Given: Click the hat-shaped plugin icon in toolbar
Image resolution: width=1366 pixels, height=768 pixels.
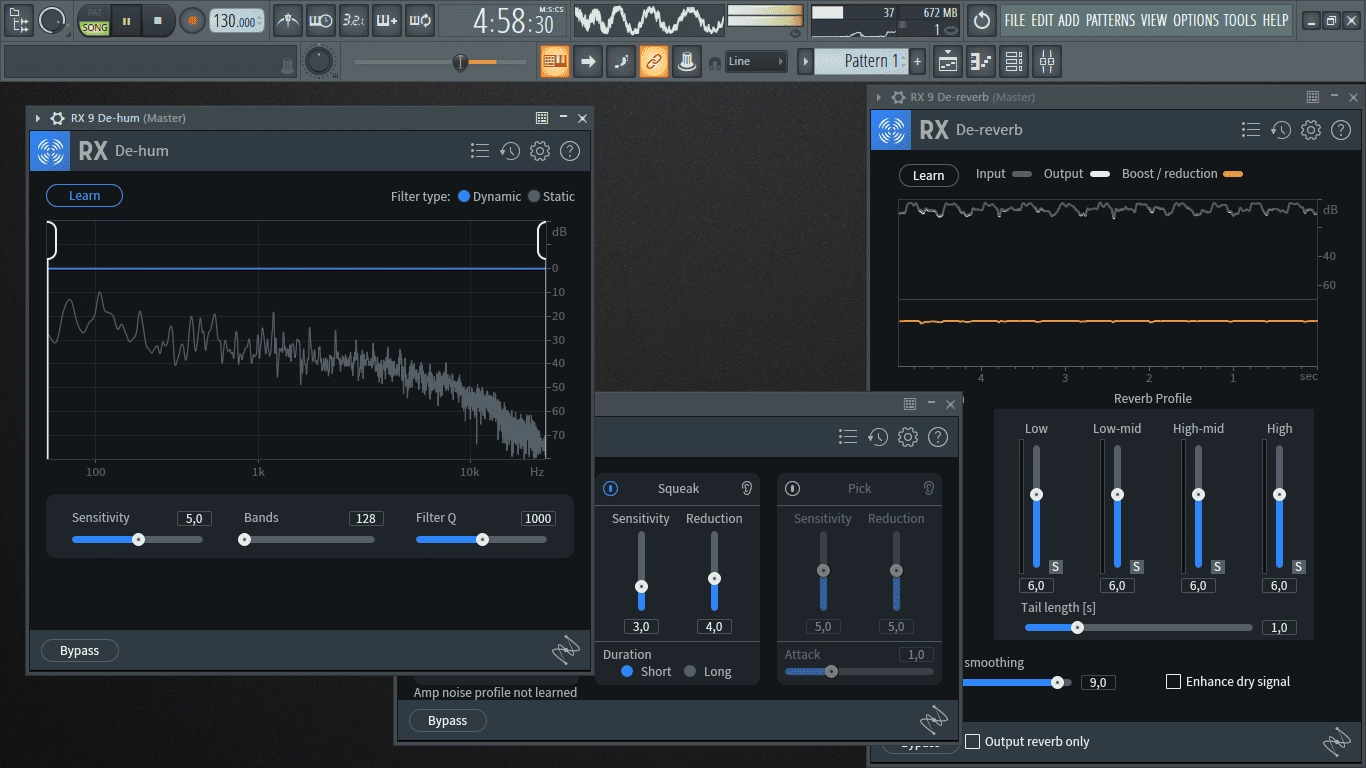Looking at the screenshot, I should click(x=686, y=61).
